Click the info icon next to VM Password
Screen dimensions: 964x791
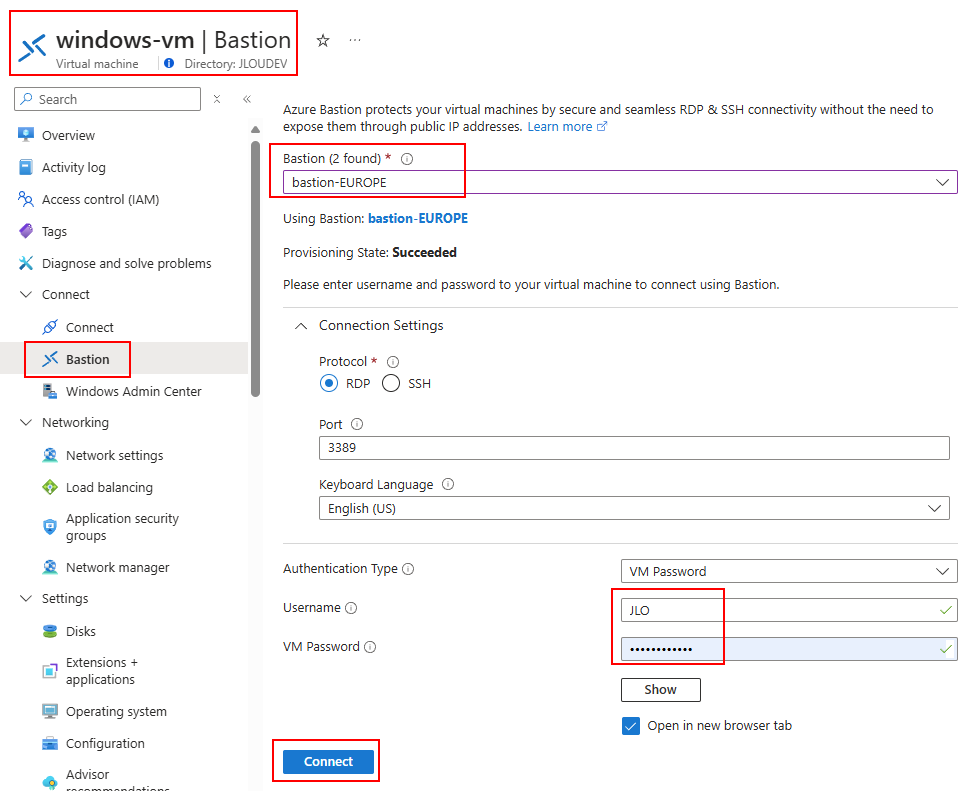[x=370, y=647]
